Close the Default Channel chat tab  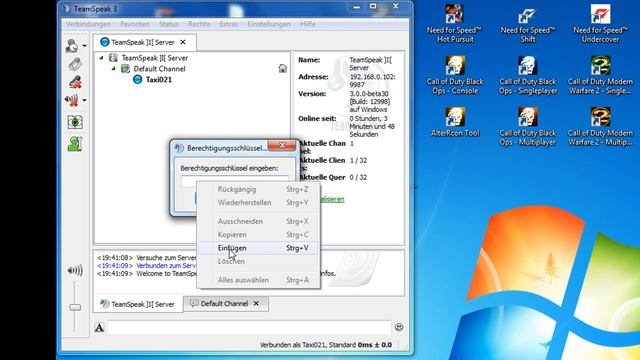tap(256, 304)
